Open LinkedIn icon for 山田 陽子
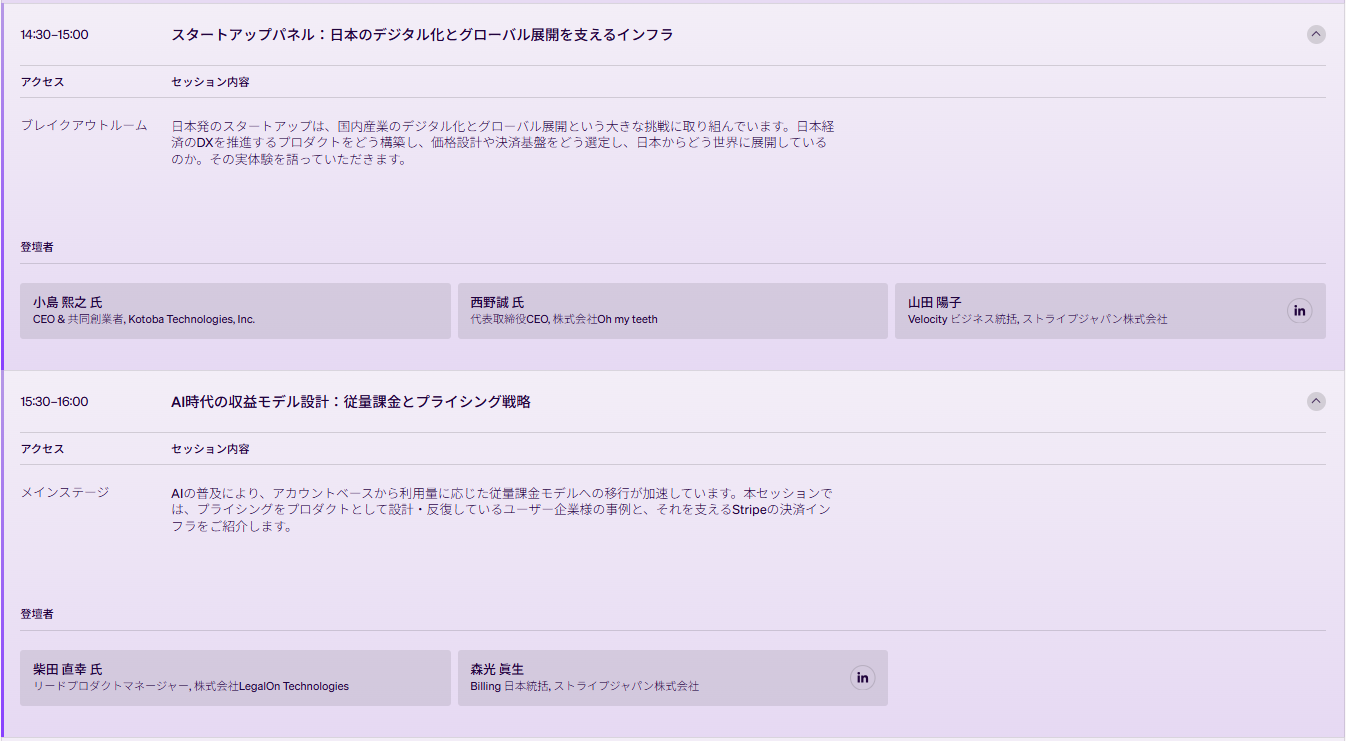The image size is (1346, 741). coord(1299,310)
